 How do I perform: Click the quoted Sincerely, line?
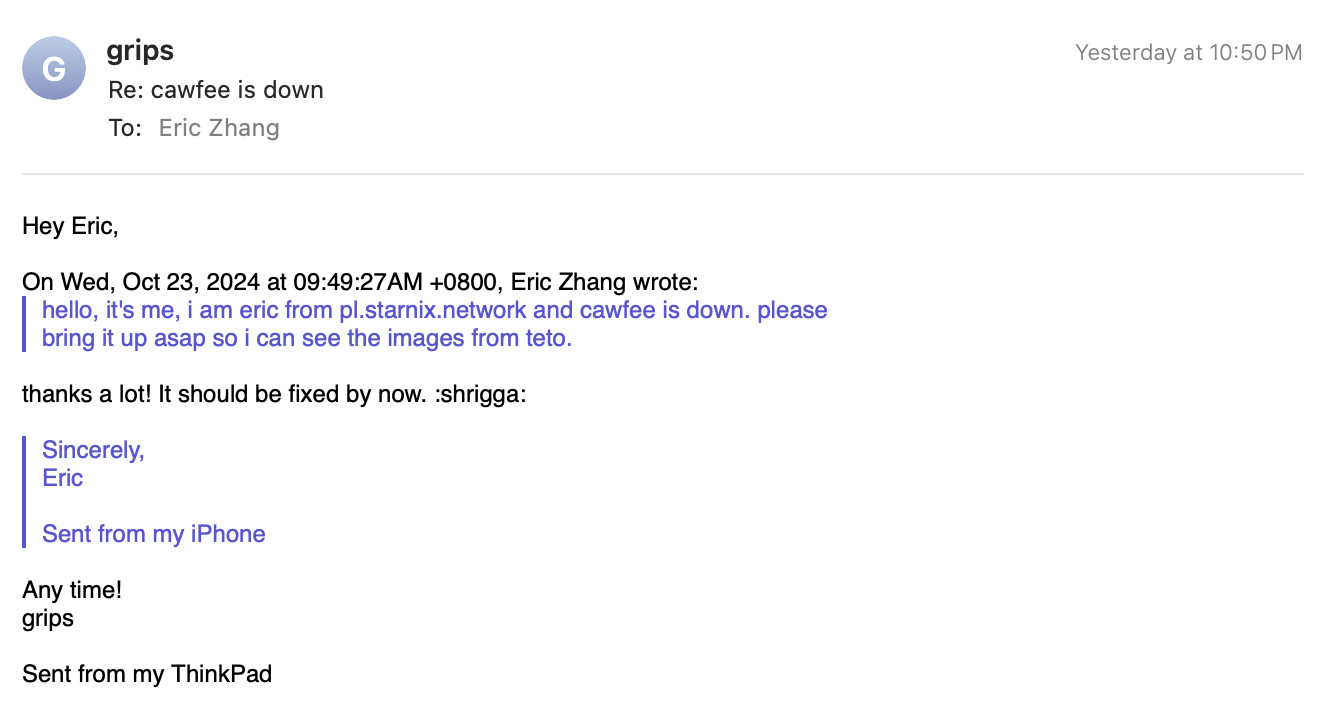tap(93, 450)
